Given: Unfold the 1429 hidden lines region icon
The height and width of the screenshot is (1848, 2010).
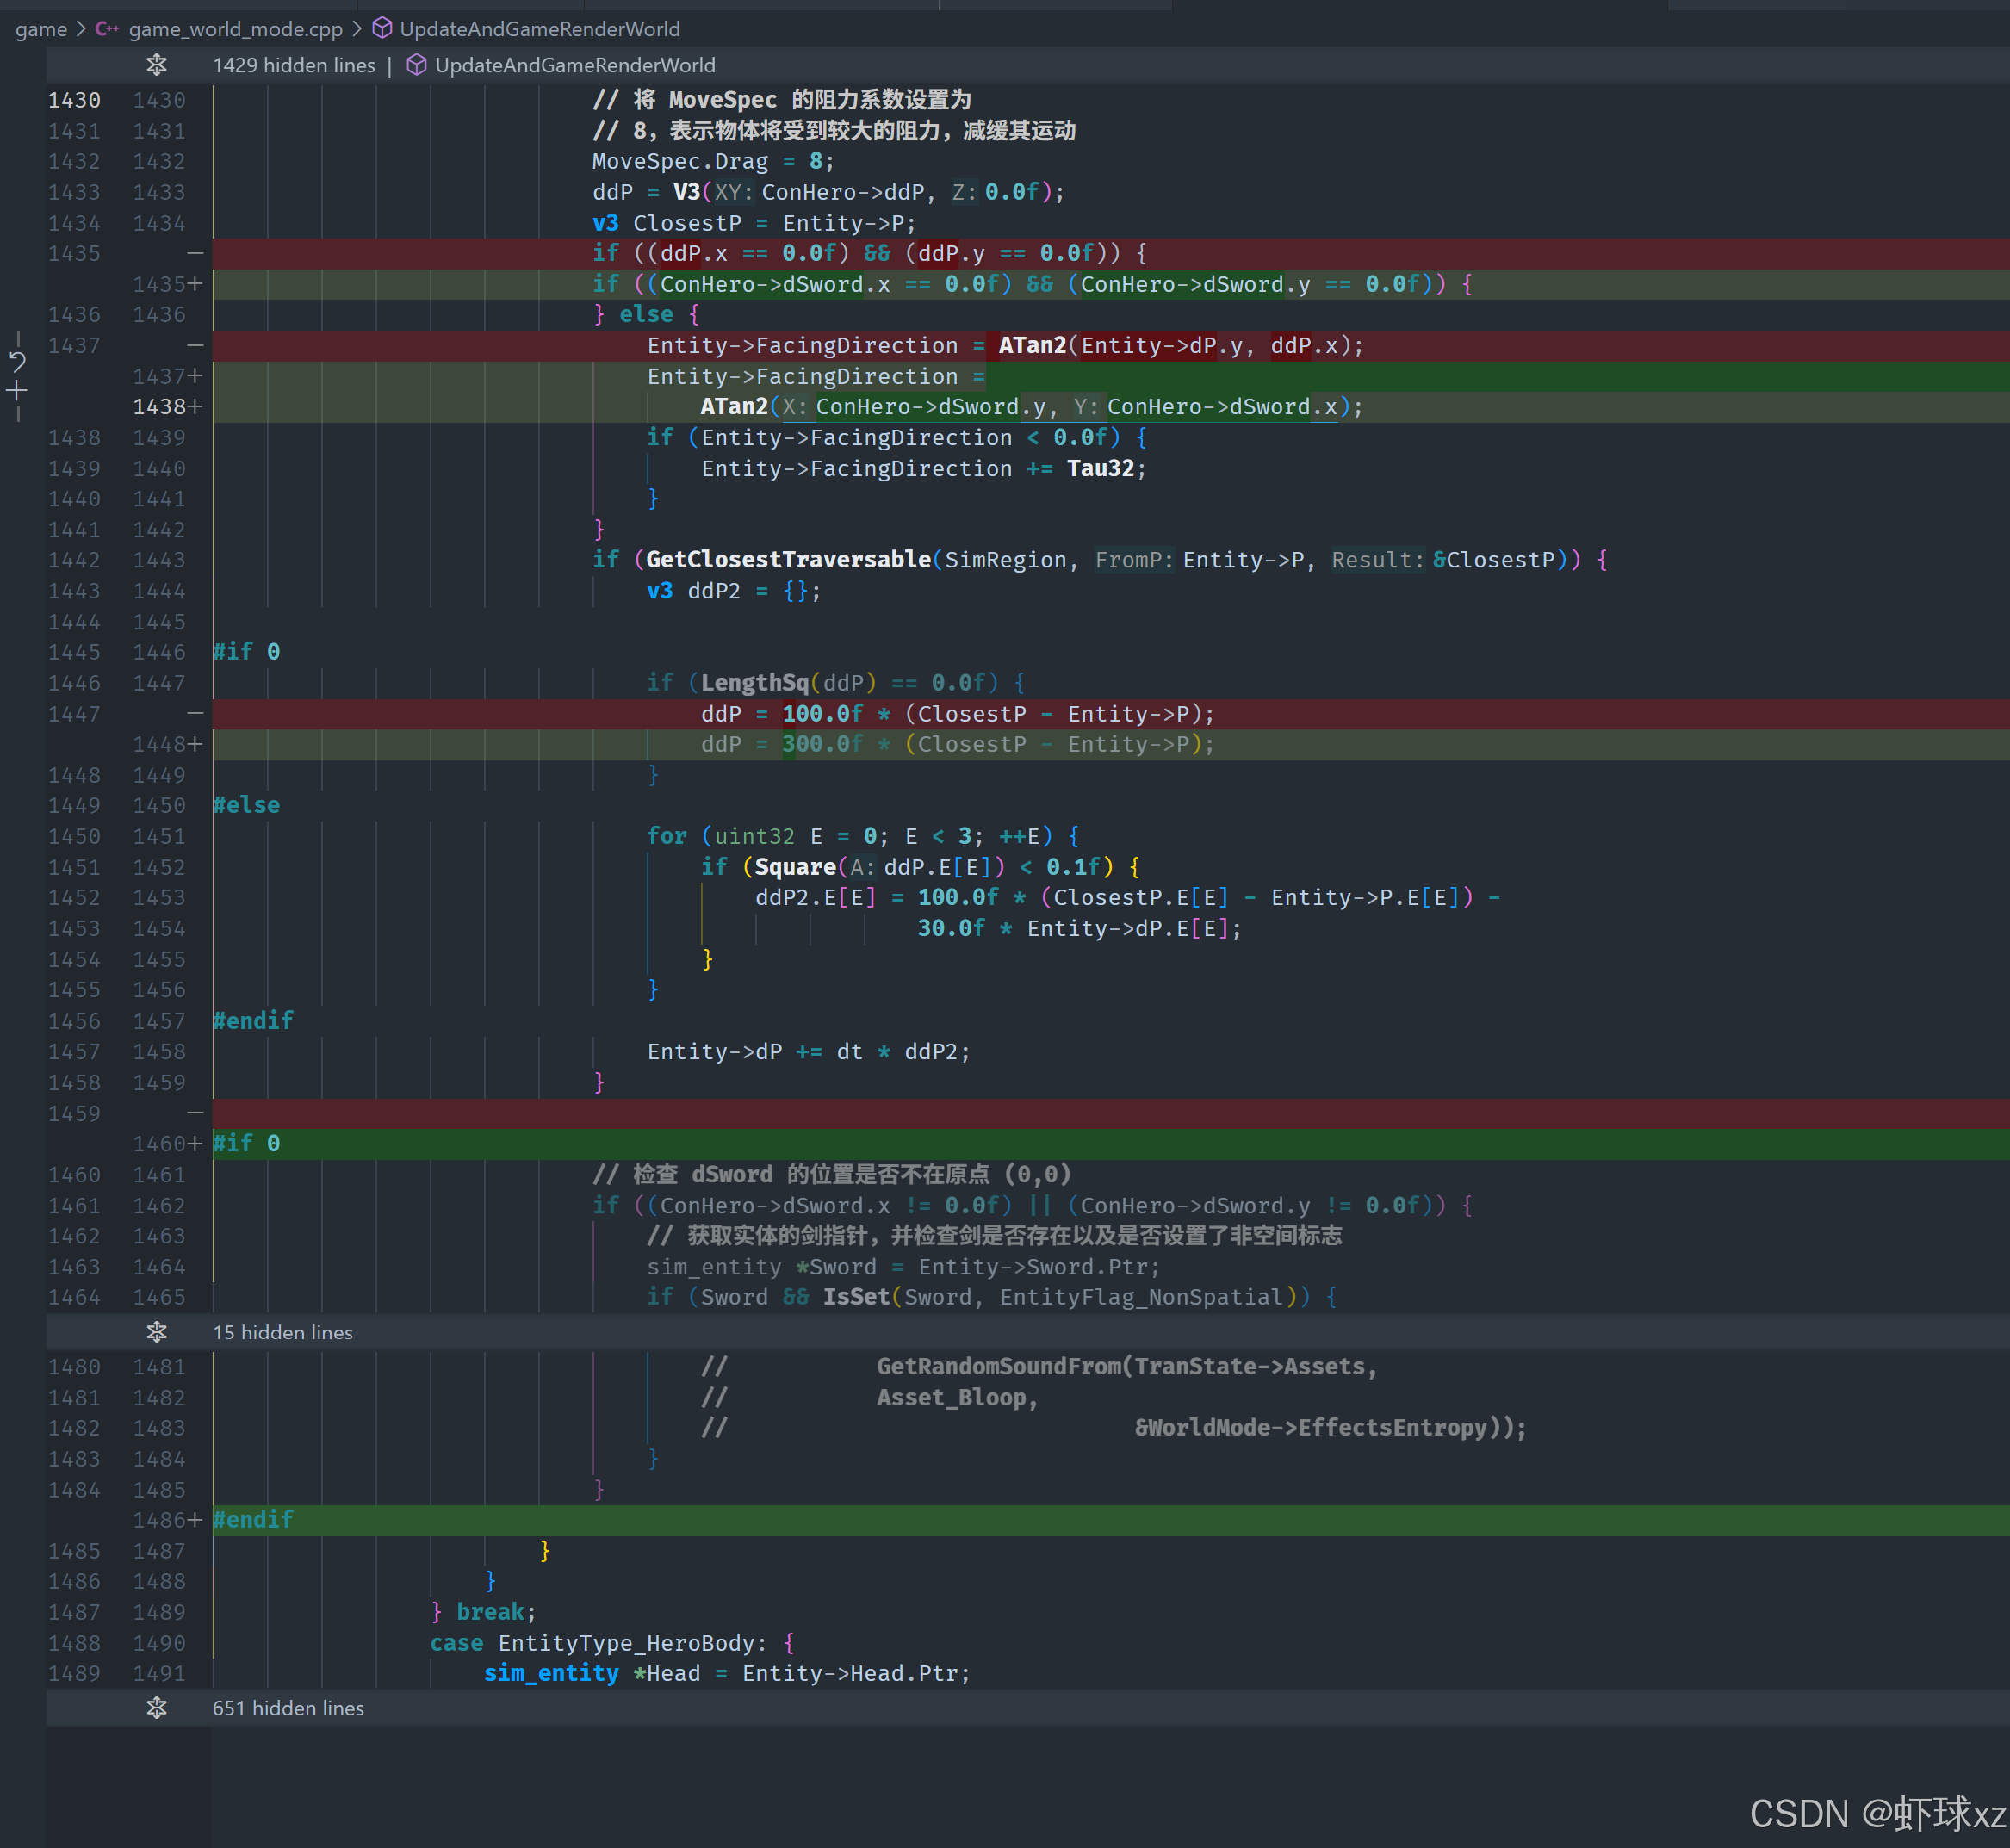Looking at the screenshot, I should click(157, 65).
